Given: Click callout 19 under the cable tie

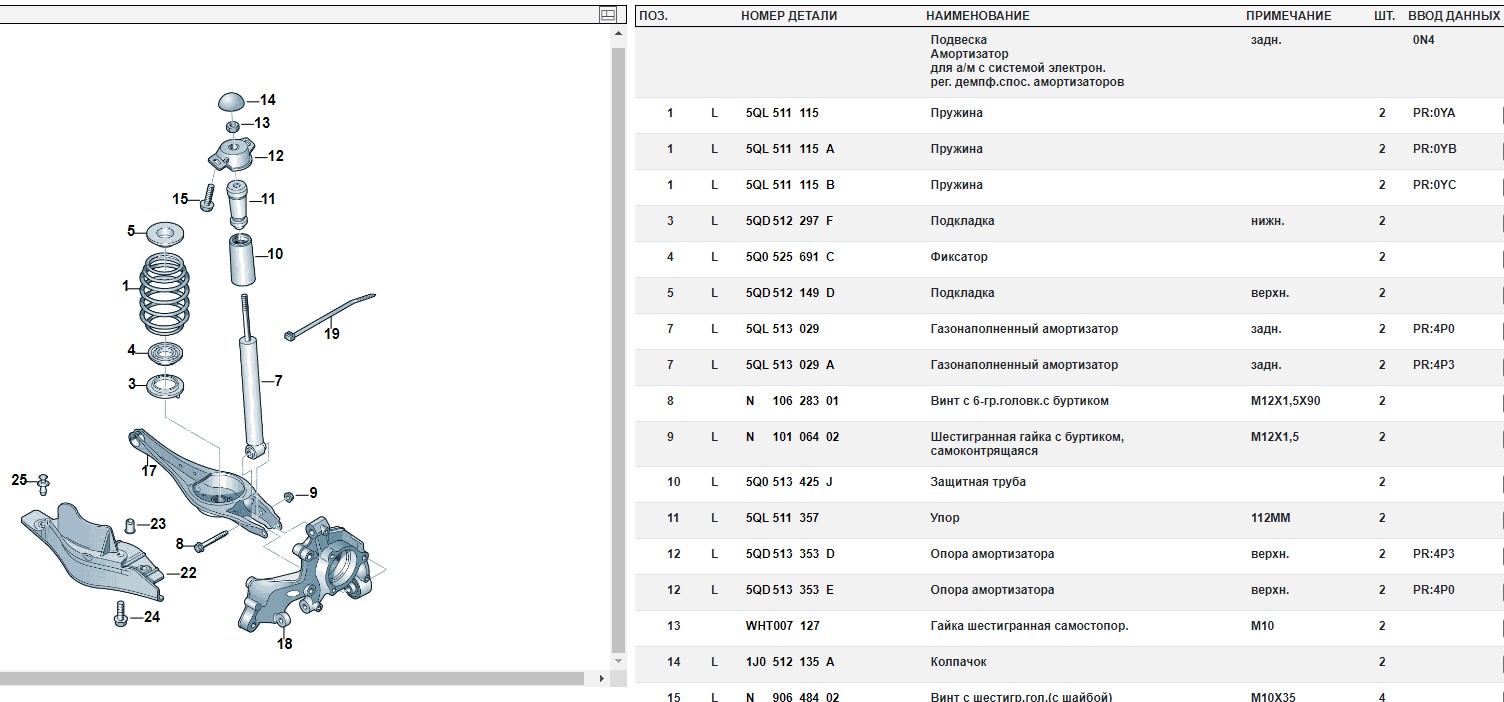Looking at the screenshot, I should (x=331, y=334).
